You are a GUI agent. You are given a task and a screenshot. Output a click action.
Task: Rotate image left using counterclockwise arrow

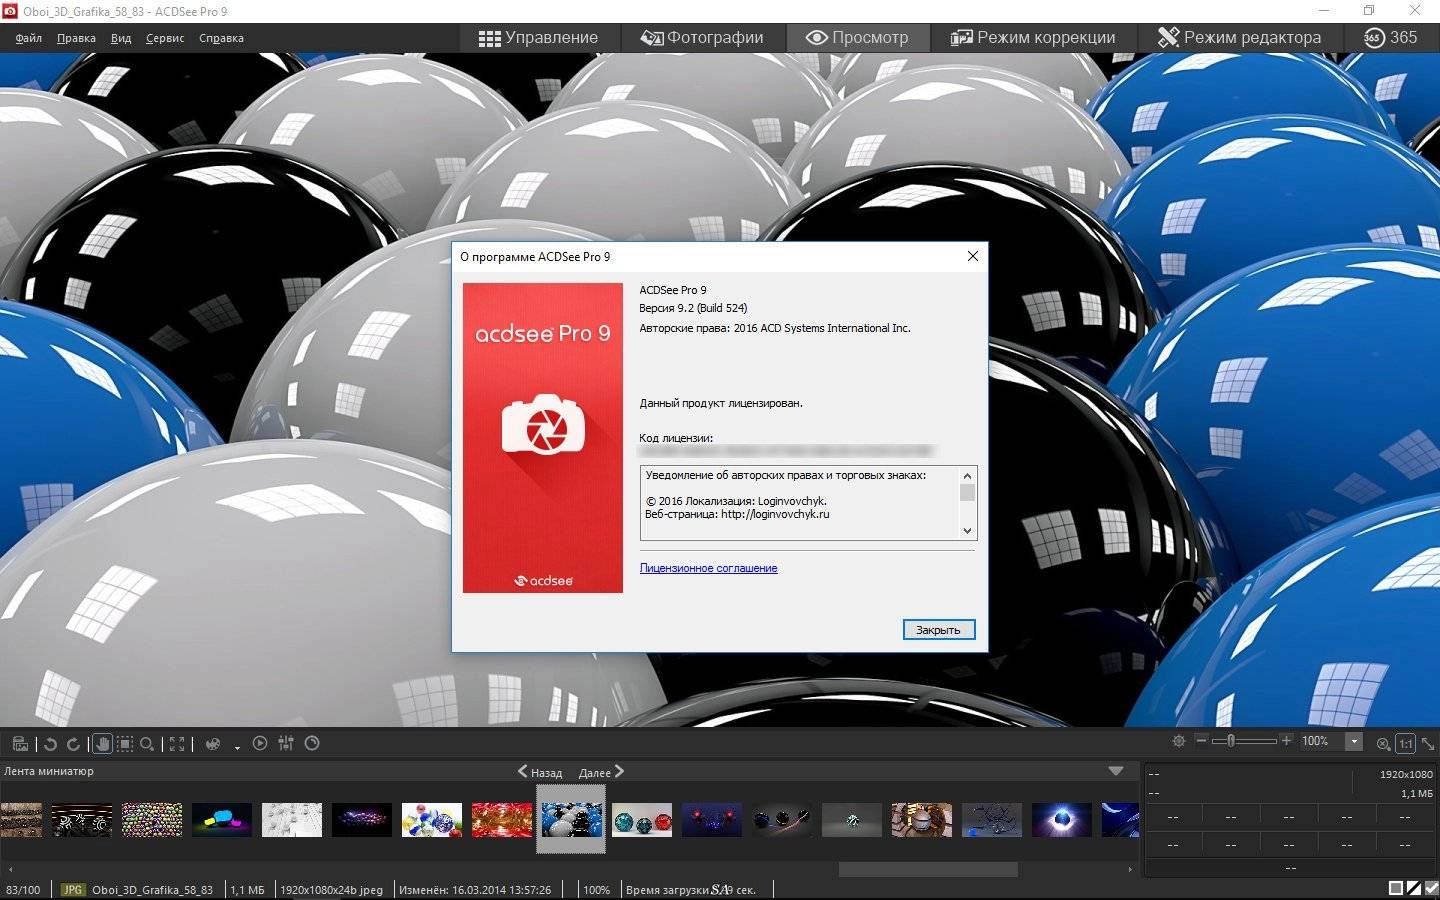pos(50,743)
